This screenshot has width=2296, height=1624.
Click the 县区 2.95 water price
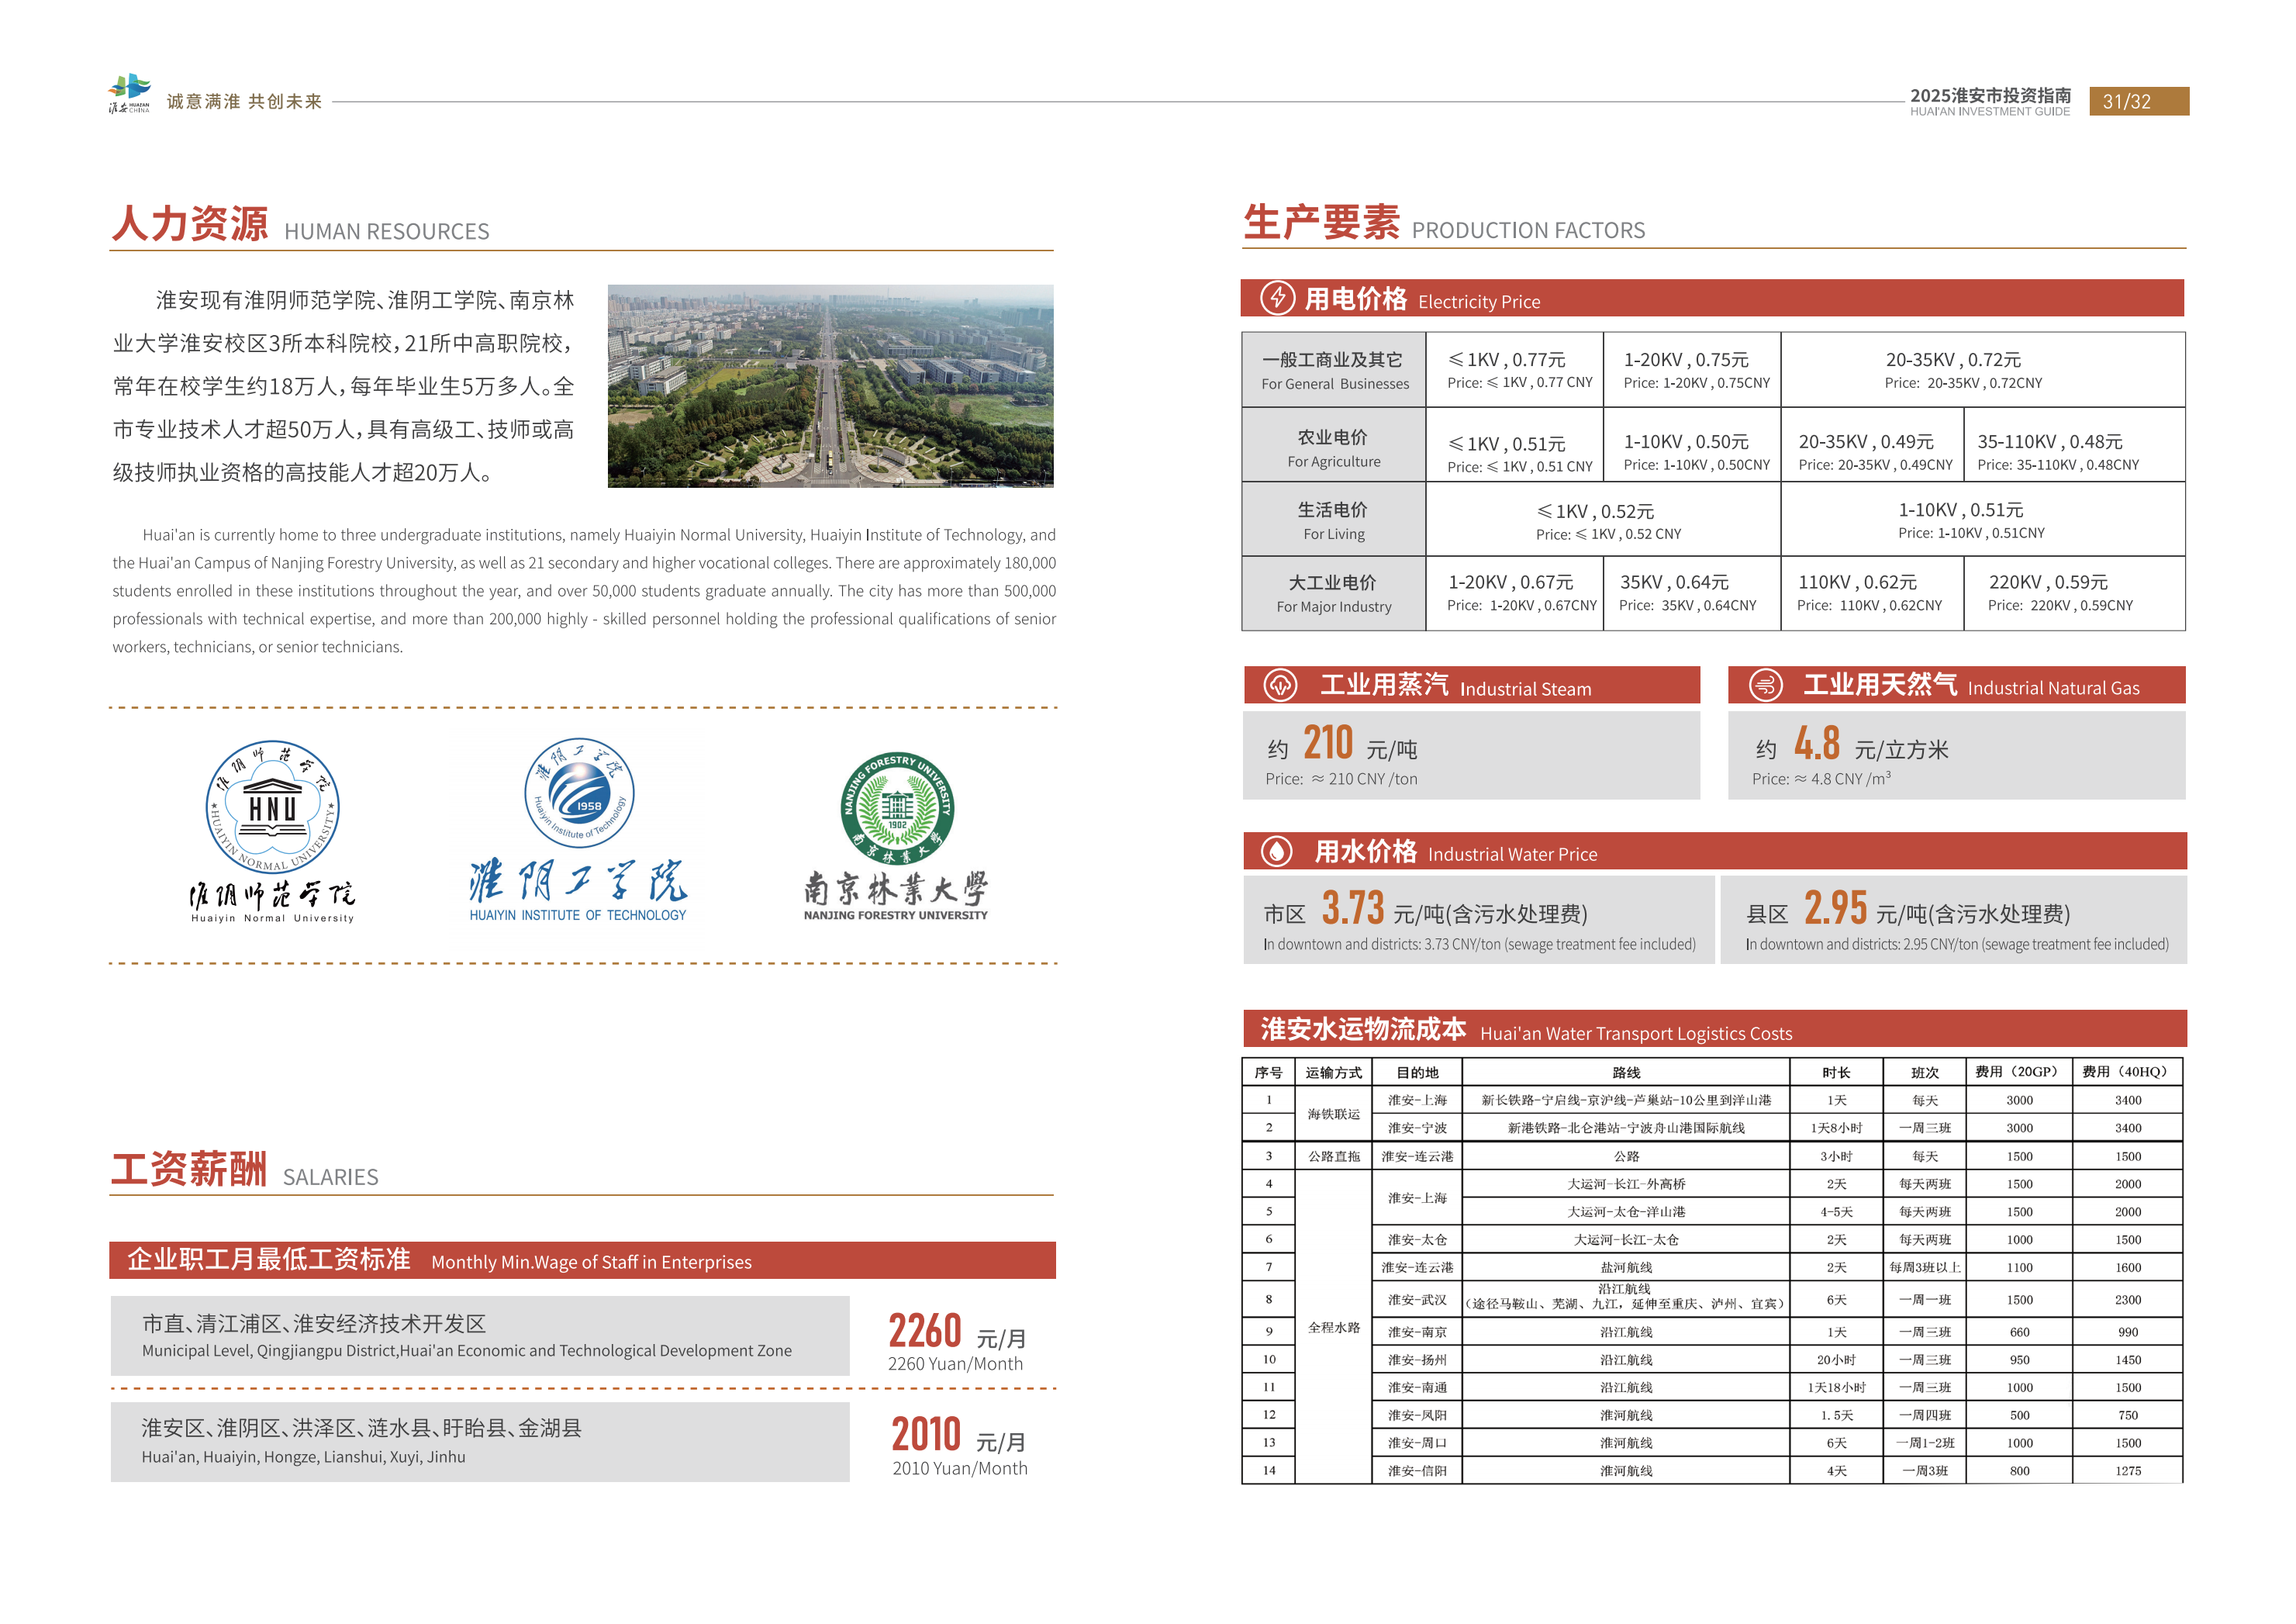(x=1908, y=910)
